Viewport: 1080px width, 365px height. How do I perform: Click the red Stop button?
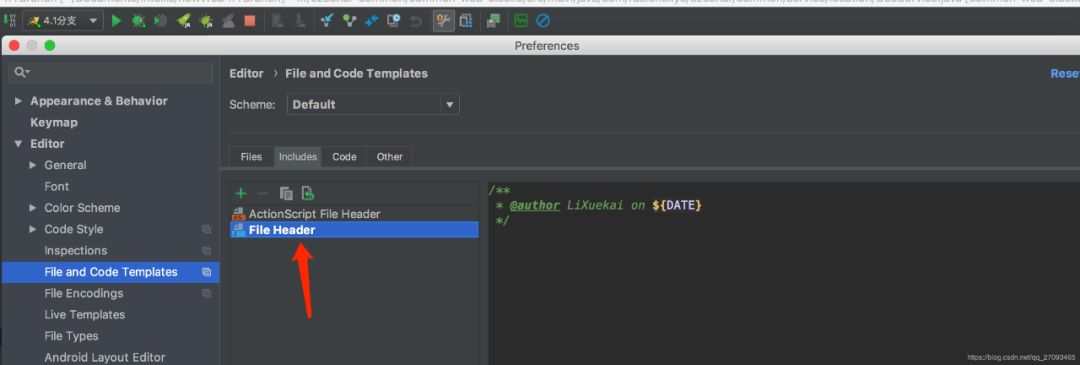point(249,21)
